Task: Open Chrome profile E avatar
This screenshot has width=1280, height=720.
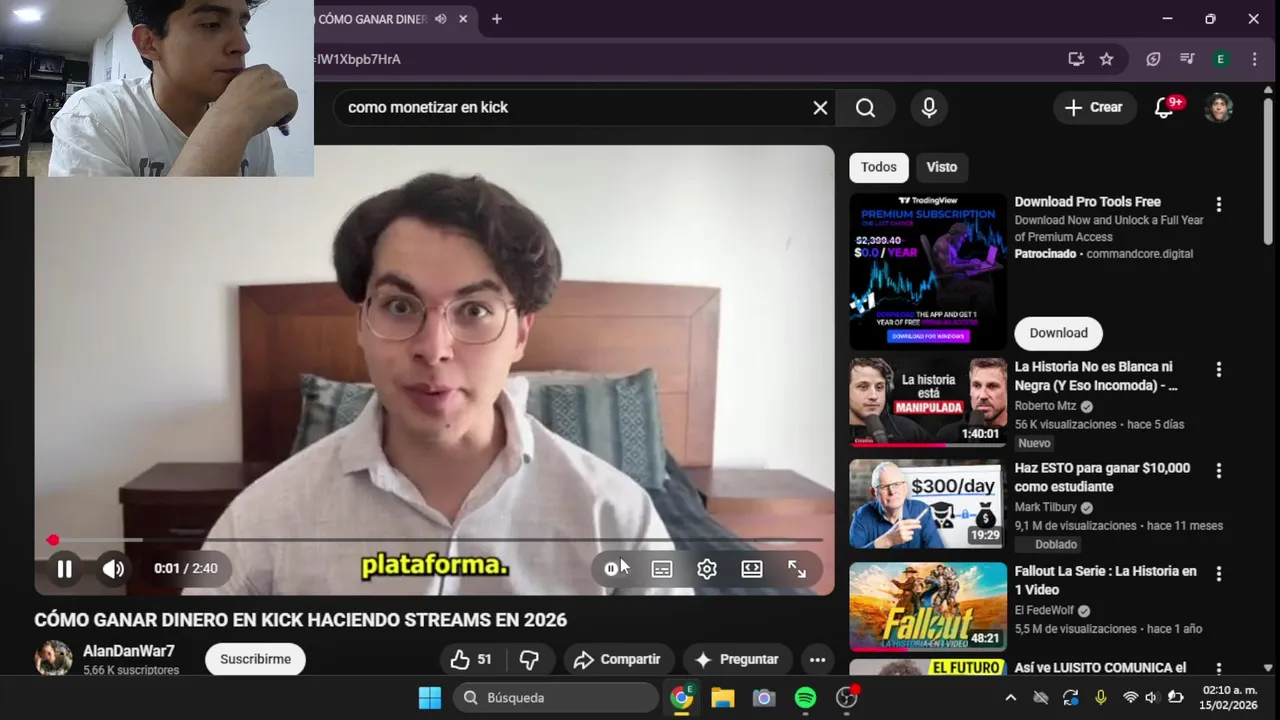Action: coord(1220,59)
